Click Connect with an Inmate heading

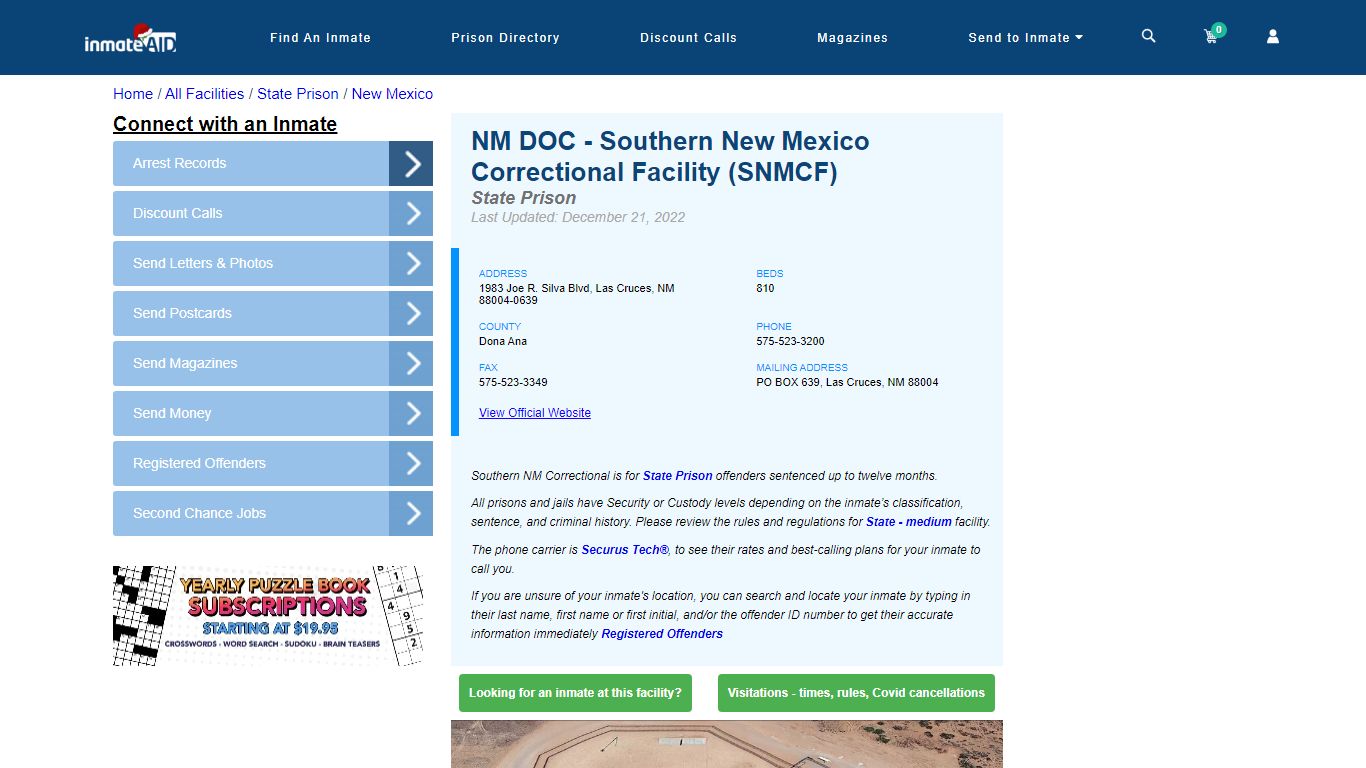tap(225, 124)
